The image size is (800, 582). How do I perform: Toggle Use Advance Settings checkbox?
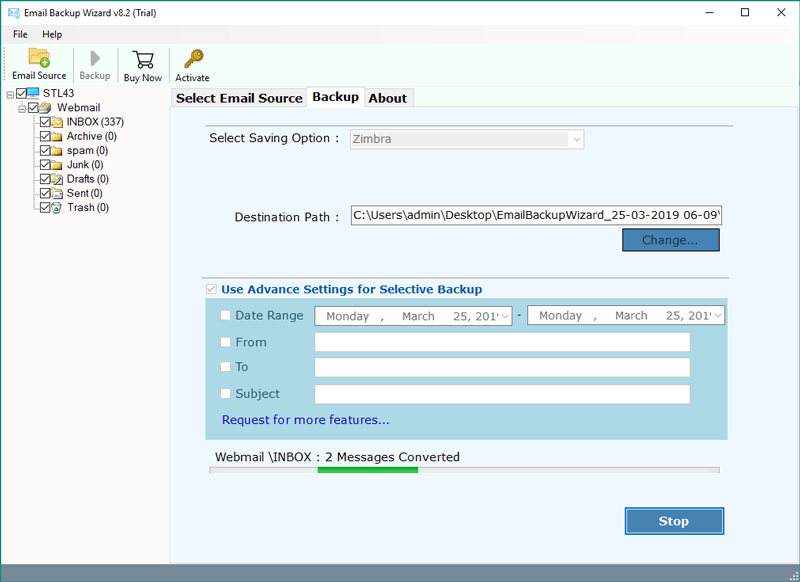tap(211, 289)
